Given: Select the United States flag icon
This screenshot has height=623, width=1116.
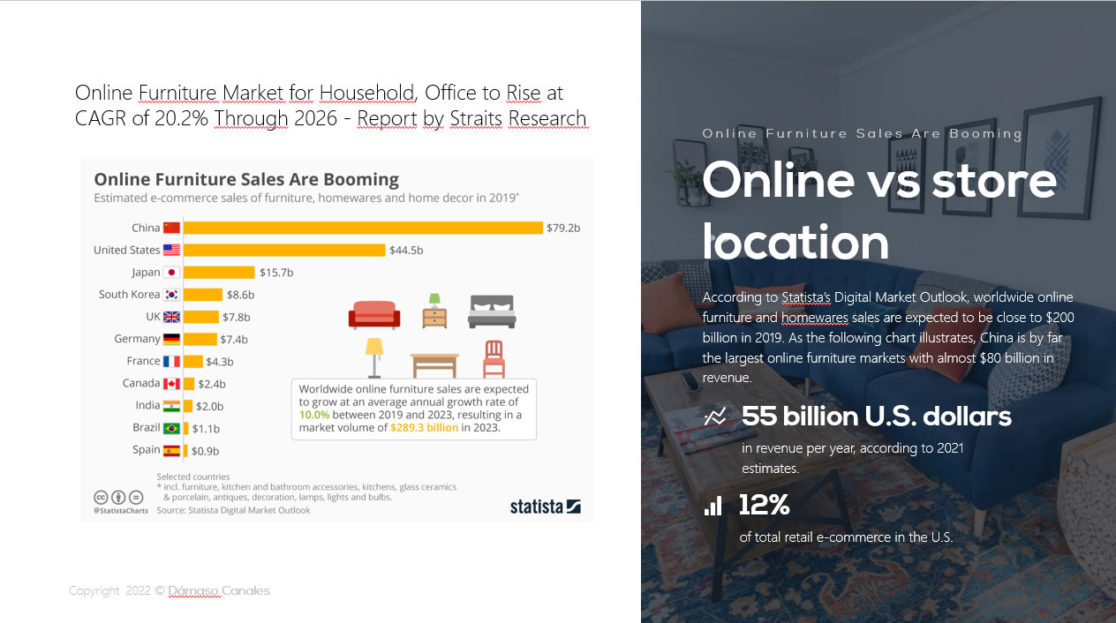Looking at the screenshot, I should coord(171,250).
